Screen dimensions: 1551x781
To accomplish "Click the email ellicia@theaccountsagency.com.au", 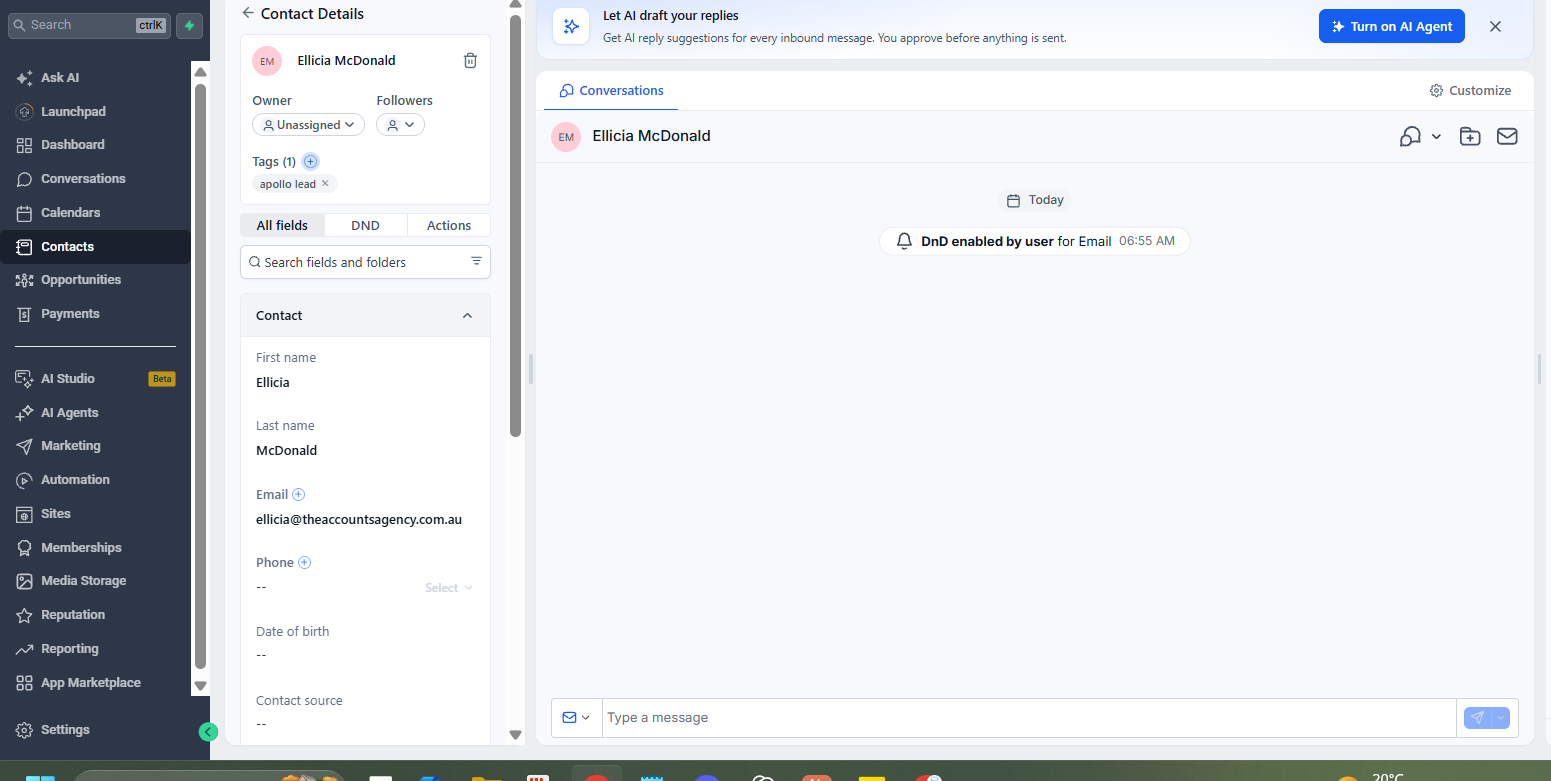I will (x=359, y=520).
